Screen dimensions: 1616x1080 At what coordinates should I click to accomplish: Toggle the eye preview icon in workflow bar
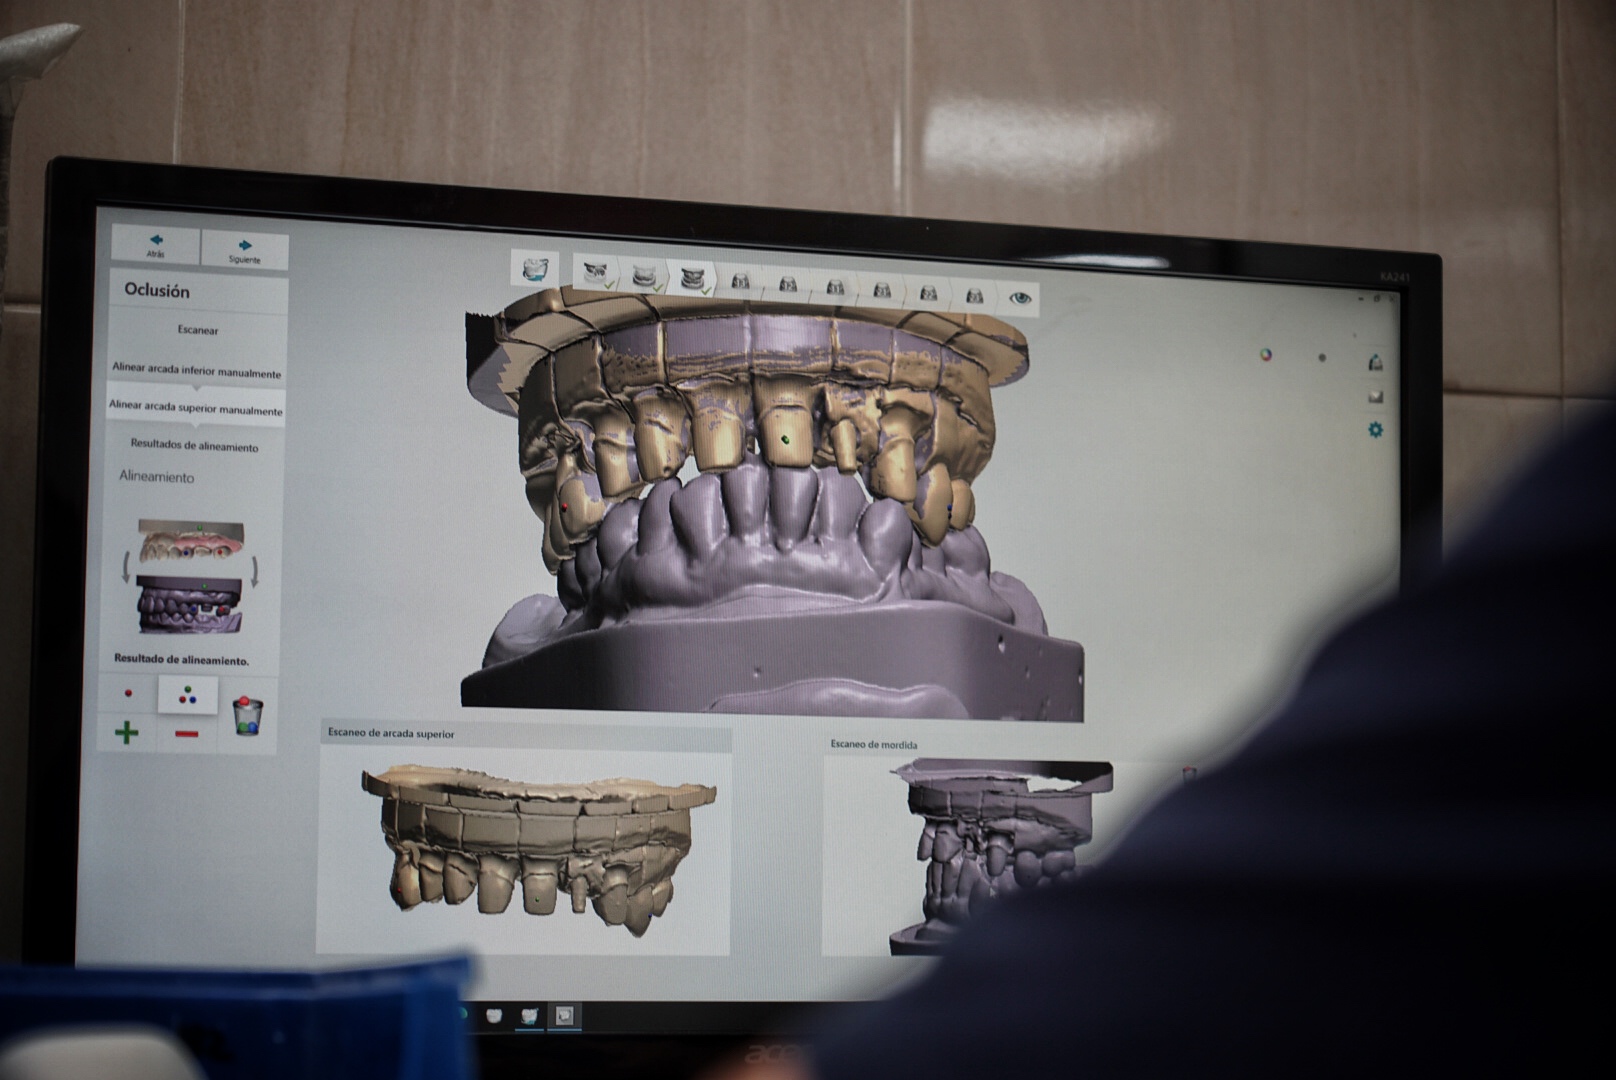coord(1019,298)
